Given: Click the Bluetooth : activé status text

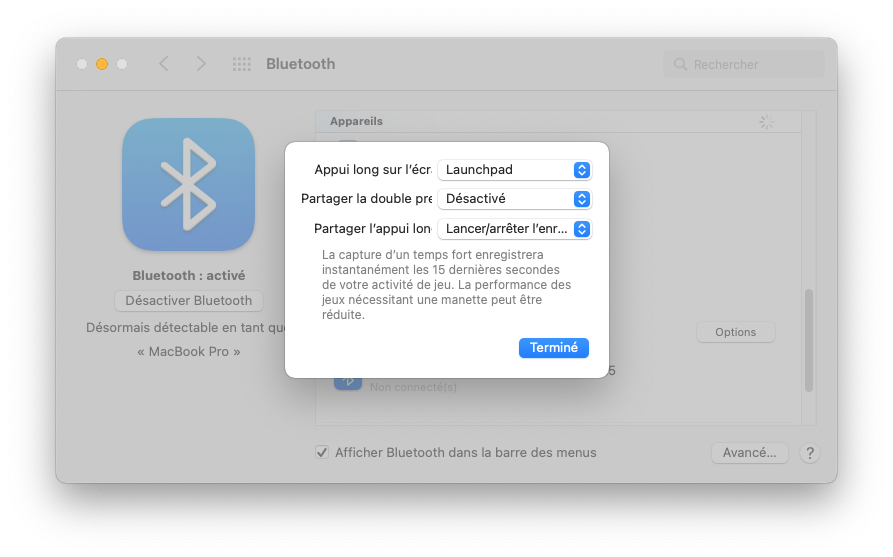Looking at the screenshot, I should pyautogui.click(x=189, y=276).
